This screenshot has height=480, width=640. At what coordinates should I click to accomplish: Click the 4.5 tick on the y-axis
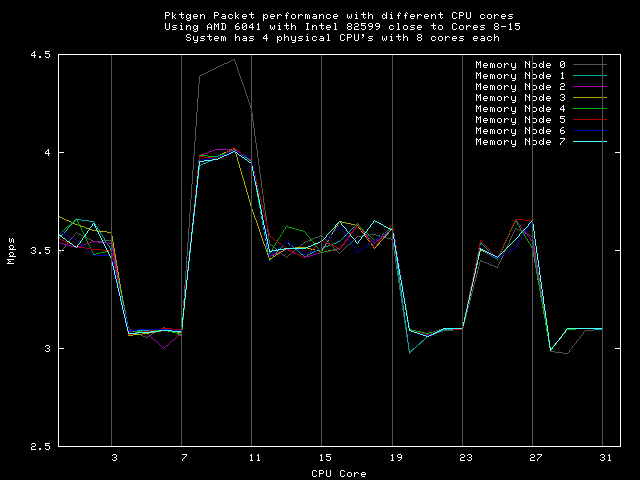[39, 55]
